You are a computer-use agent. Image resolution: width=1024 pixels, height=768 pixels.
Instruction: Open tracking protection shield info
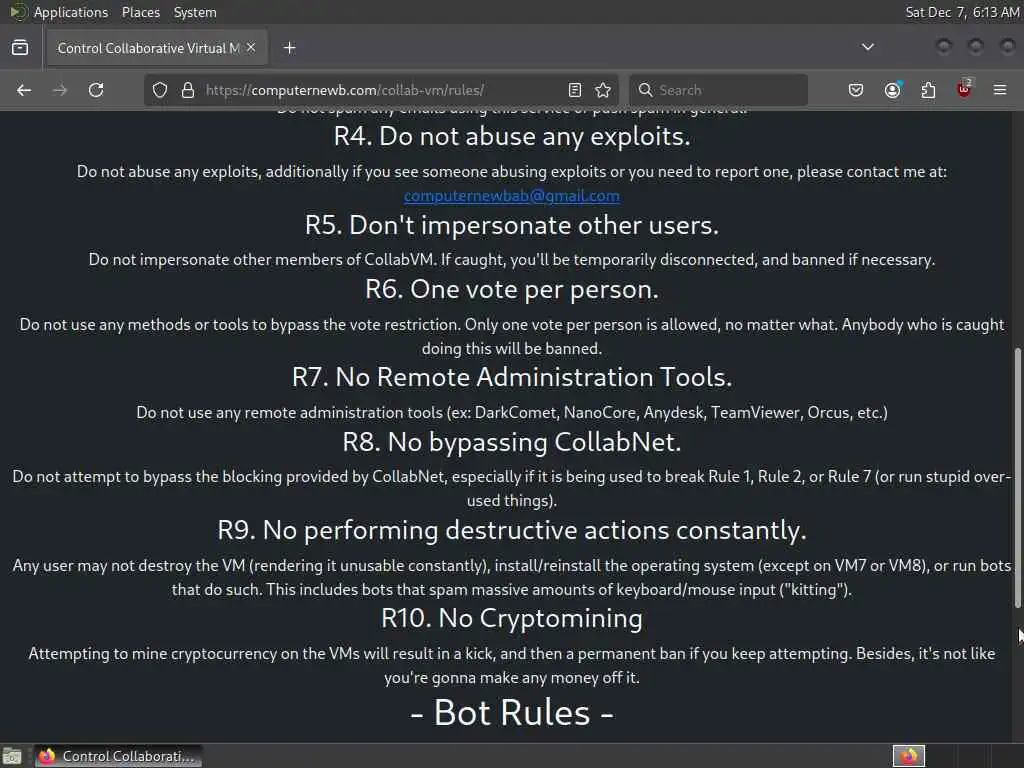160,90
